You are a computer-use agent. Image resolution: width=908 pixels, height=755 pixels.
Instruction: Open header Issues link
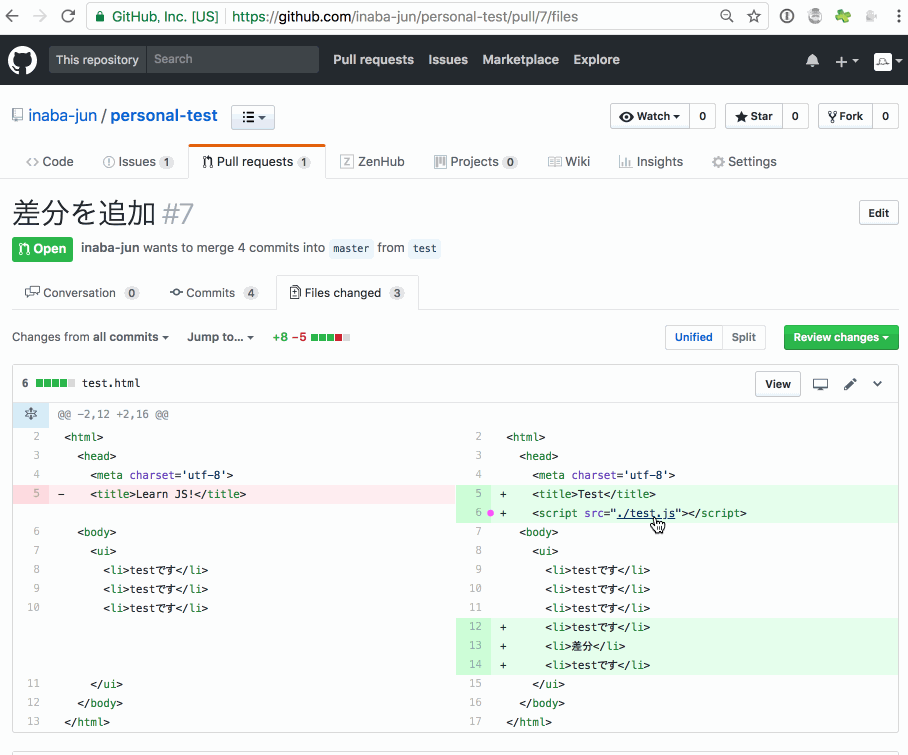point(448,60)
